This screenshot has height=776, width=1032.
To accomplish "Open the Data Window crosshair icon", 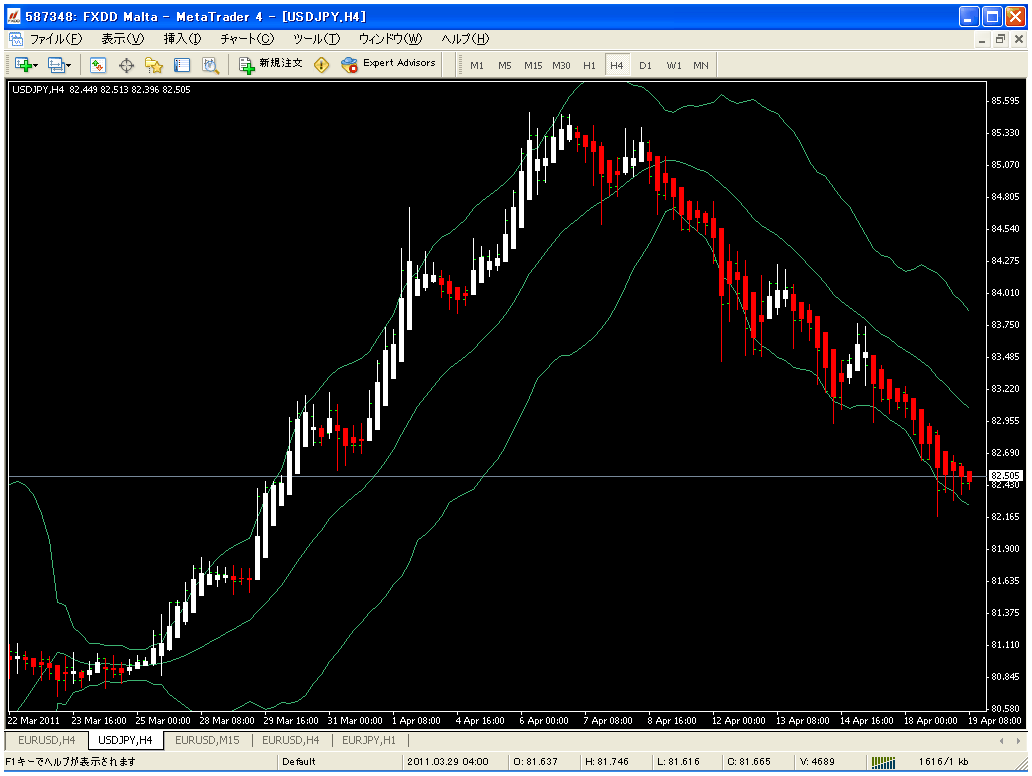I will click(x=126, y=65).
